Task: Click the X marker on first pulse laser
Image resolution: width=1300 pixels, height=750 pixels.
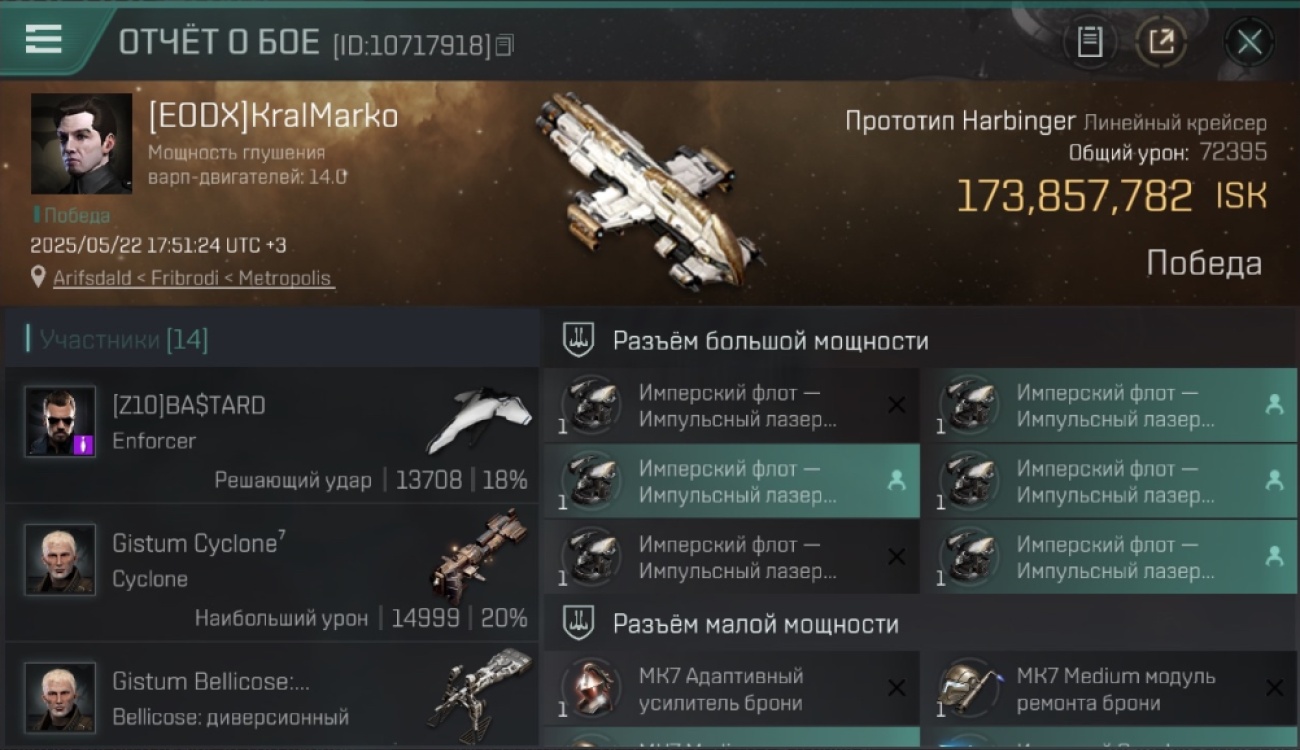Action: [x=896, y=405]
